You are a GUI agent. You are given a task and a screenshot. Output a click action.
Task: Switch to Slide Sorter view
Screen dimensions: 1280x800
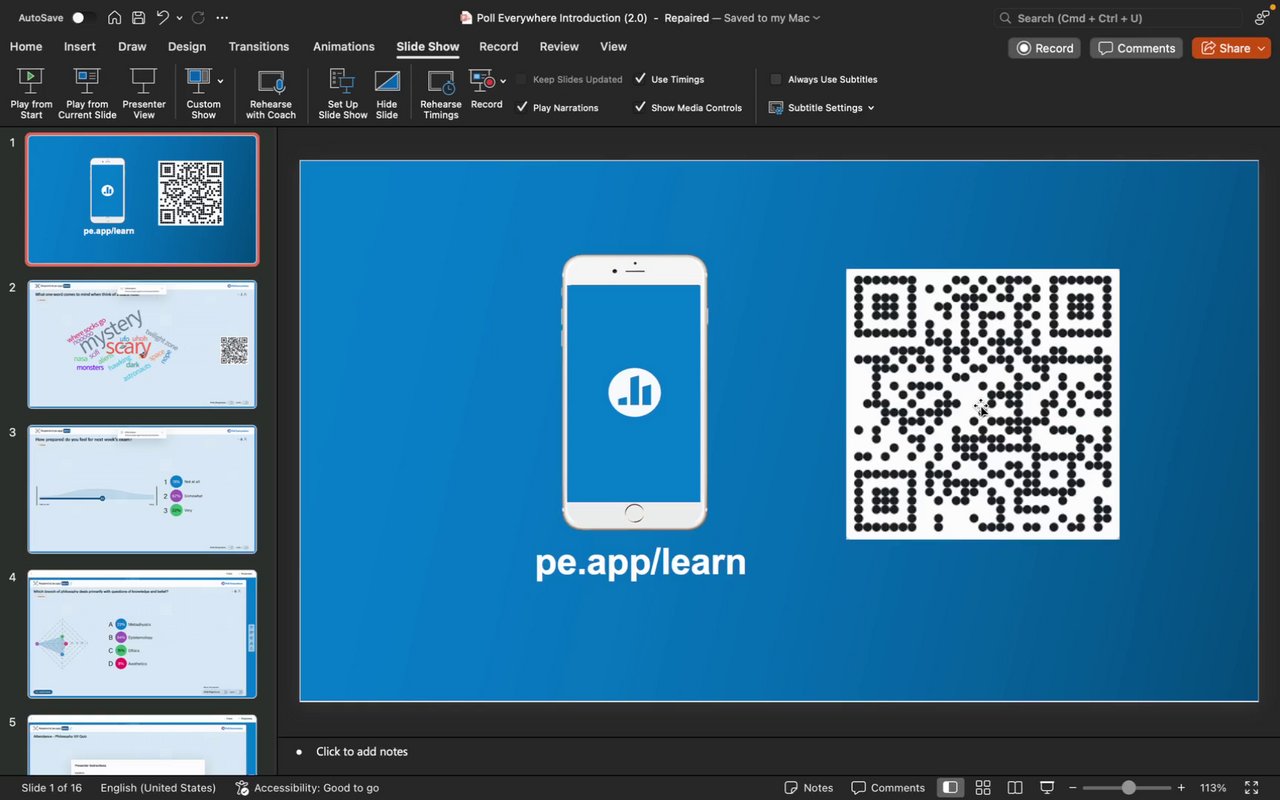(983, 788)
